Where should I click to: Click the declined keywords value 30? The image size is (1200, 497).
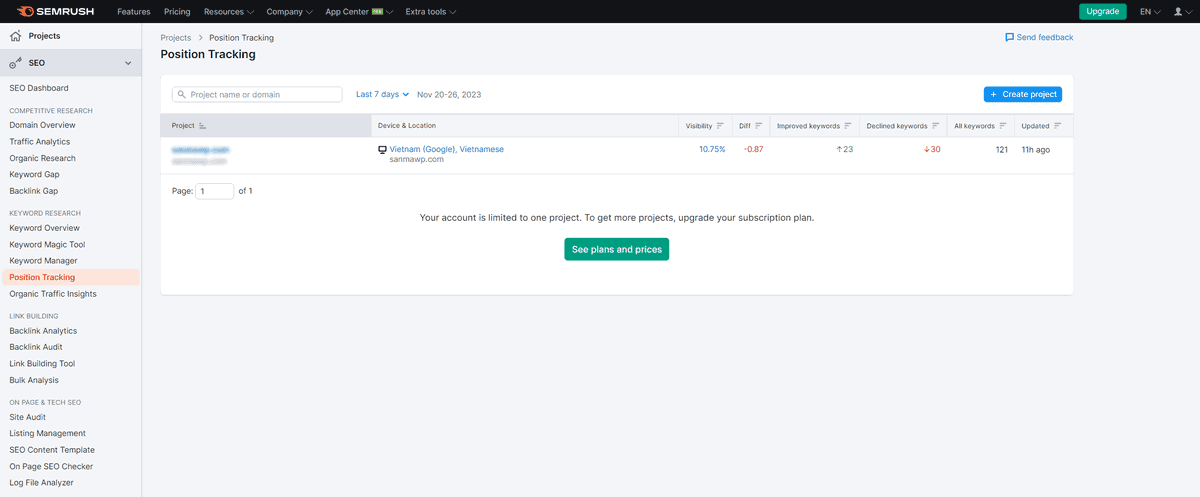point(932,149)
